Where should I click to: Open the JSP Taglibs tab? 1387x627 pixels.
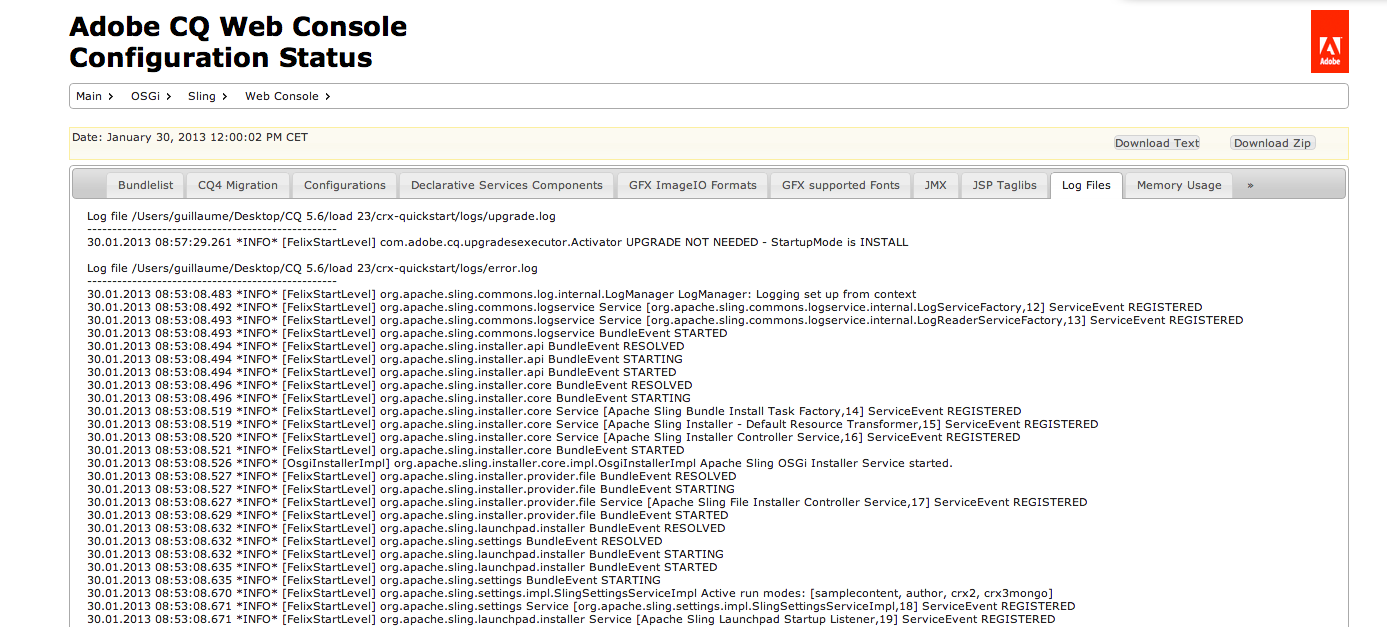[x=1005, y=185]
